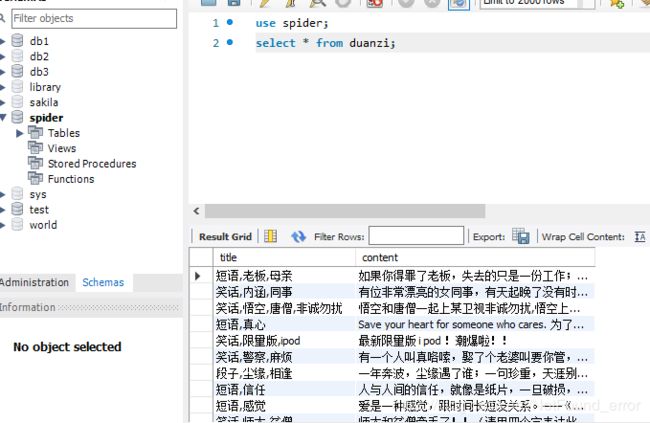650x423 pixels.
Task: Select the db1 schema label
Action: (39, 41)
